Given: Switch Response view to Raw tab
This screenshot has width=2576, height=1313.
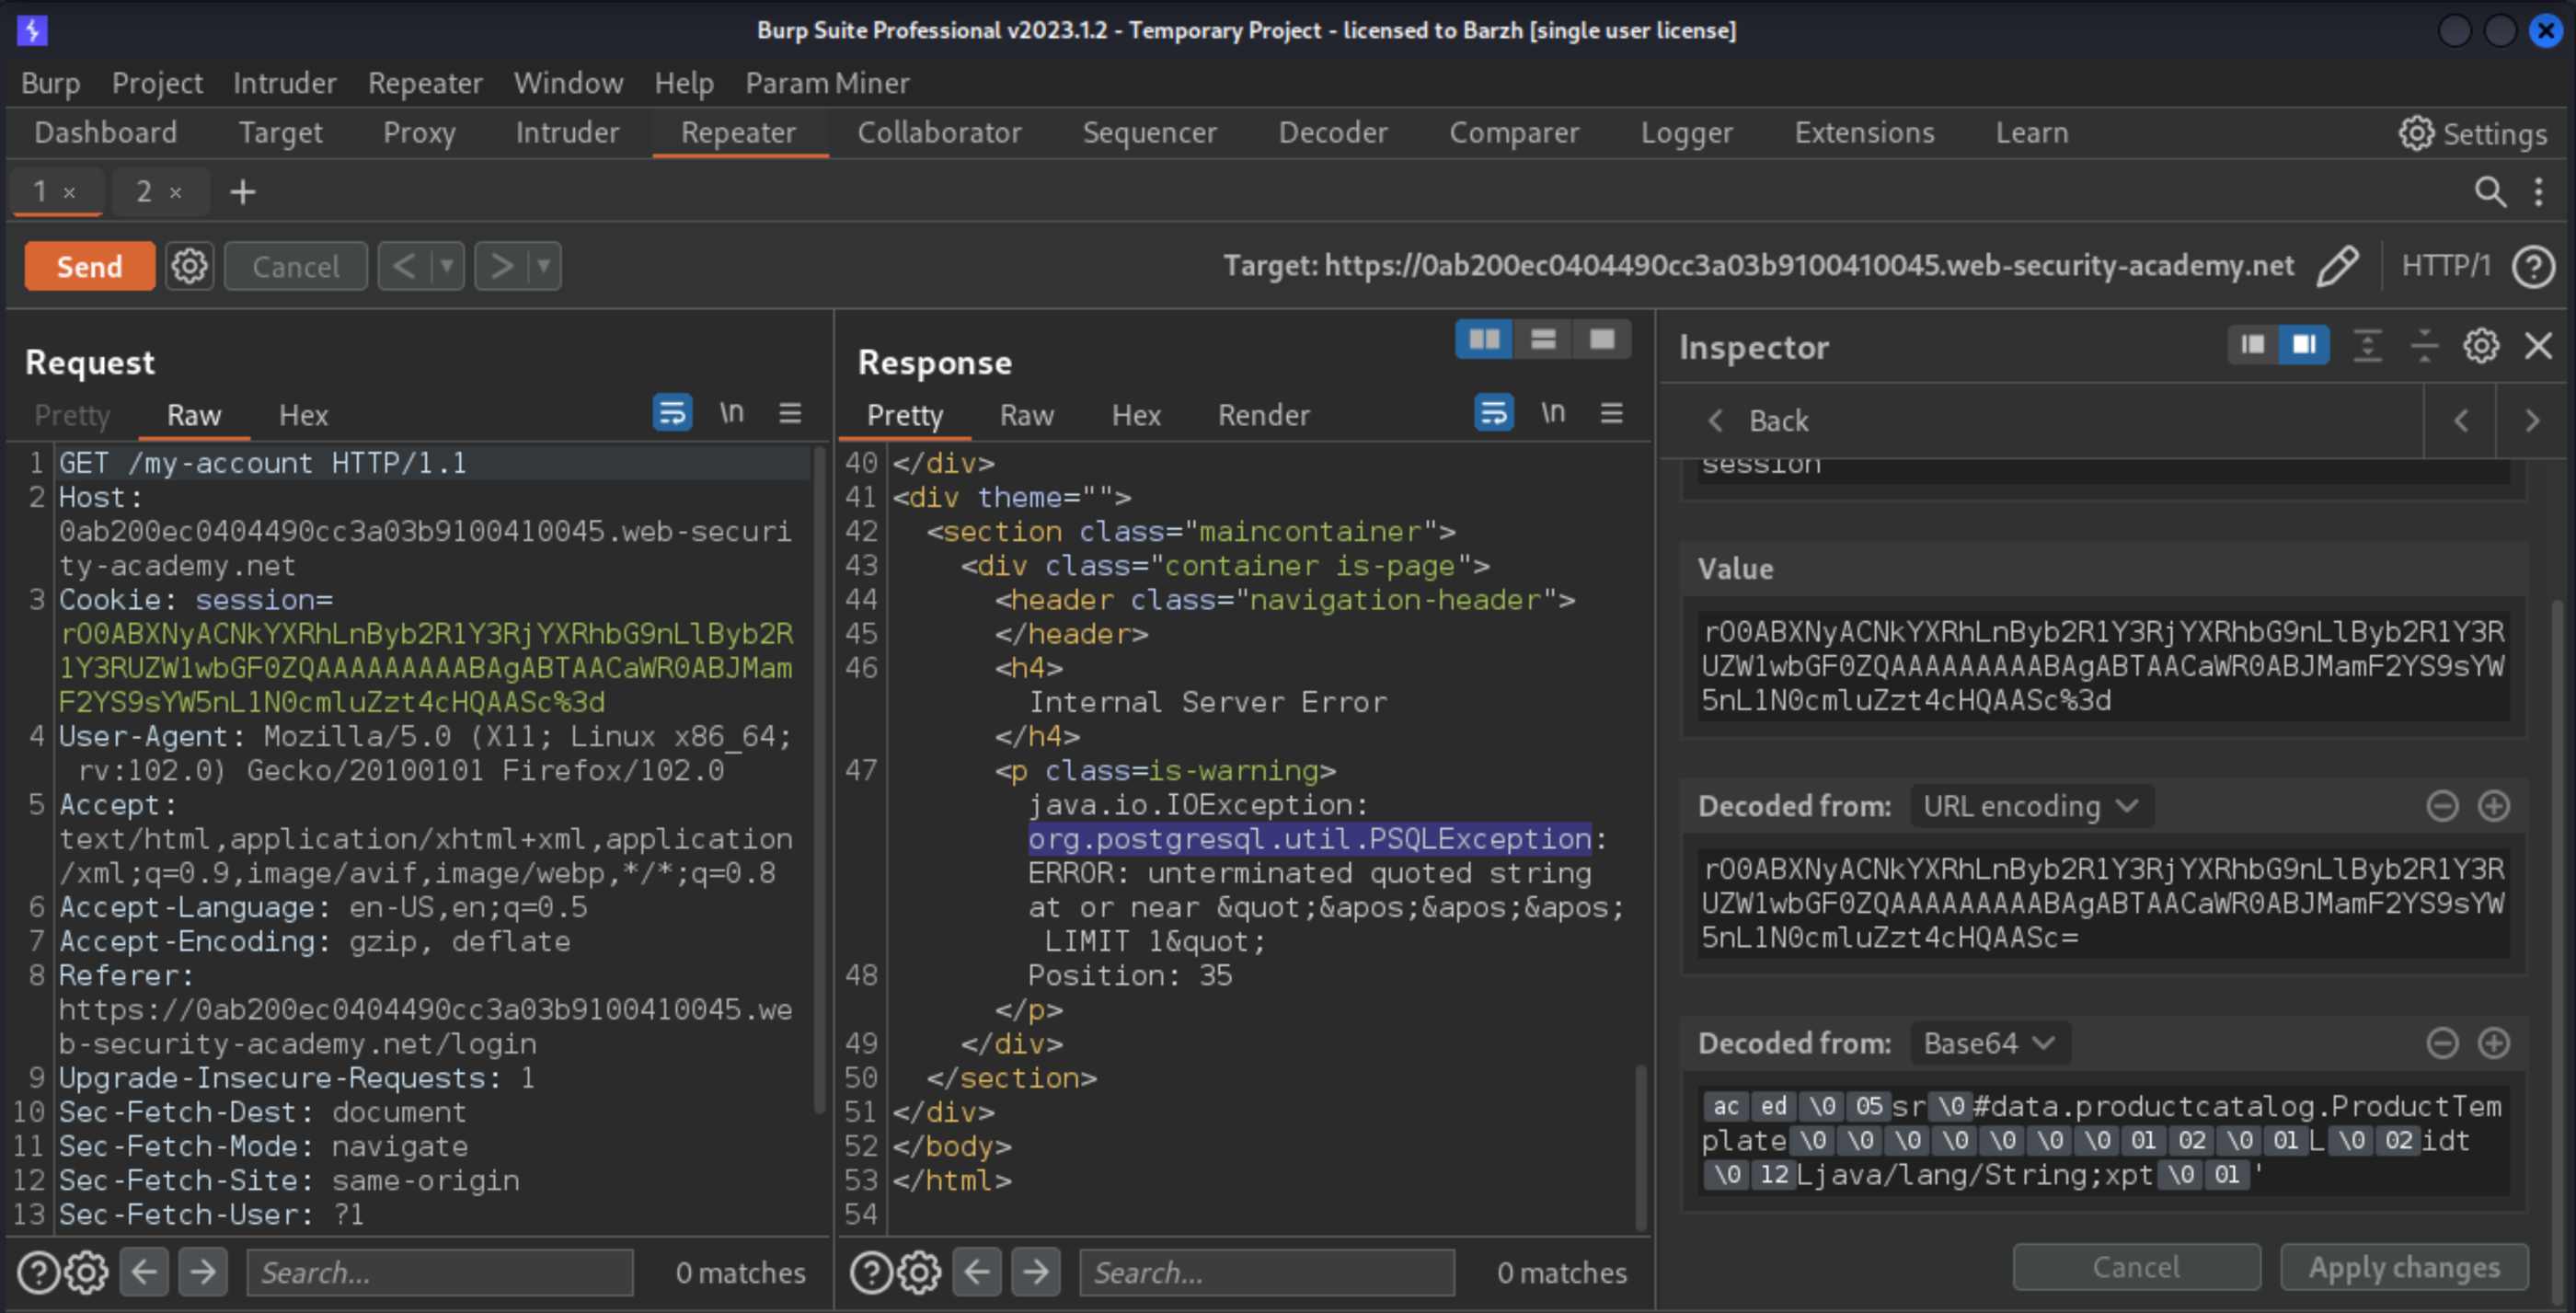Looking at the screenshot, I should [x=1027, y=415].
